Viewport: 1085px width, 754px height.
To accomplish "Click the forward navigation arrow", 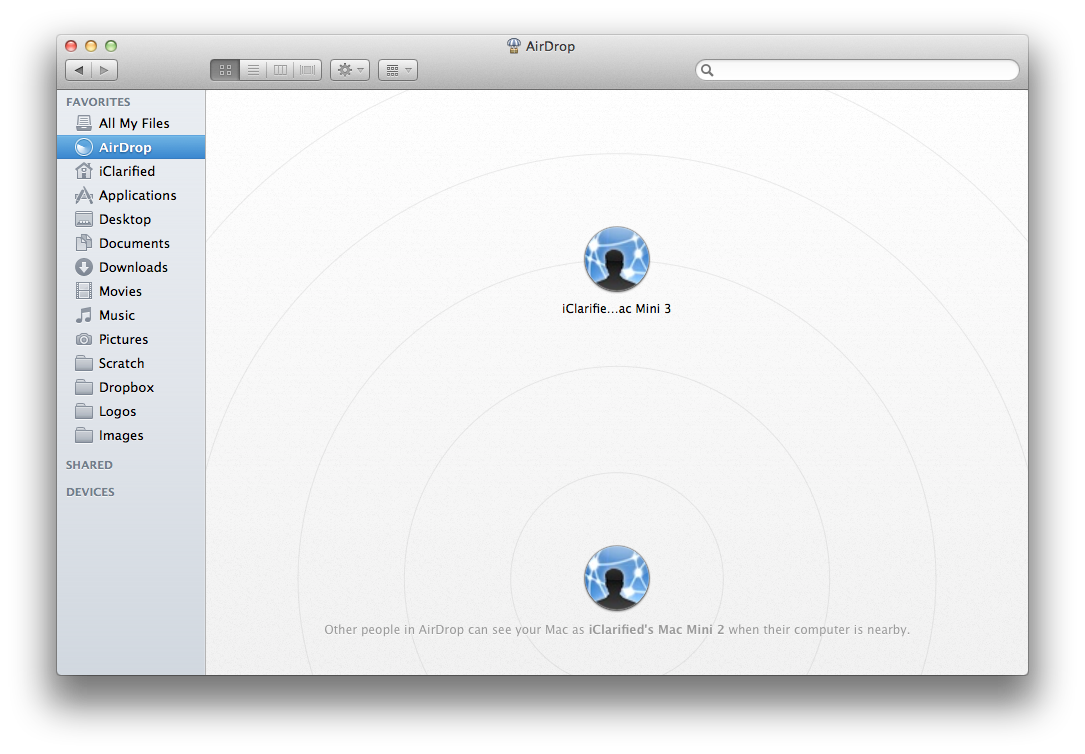I will 105,70.
